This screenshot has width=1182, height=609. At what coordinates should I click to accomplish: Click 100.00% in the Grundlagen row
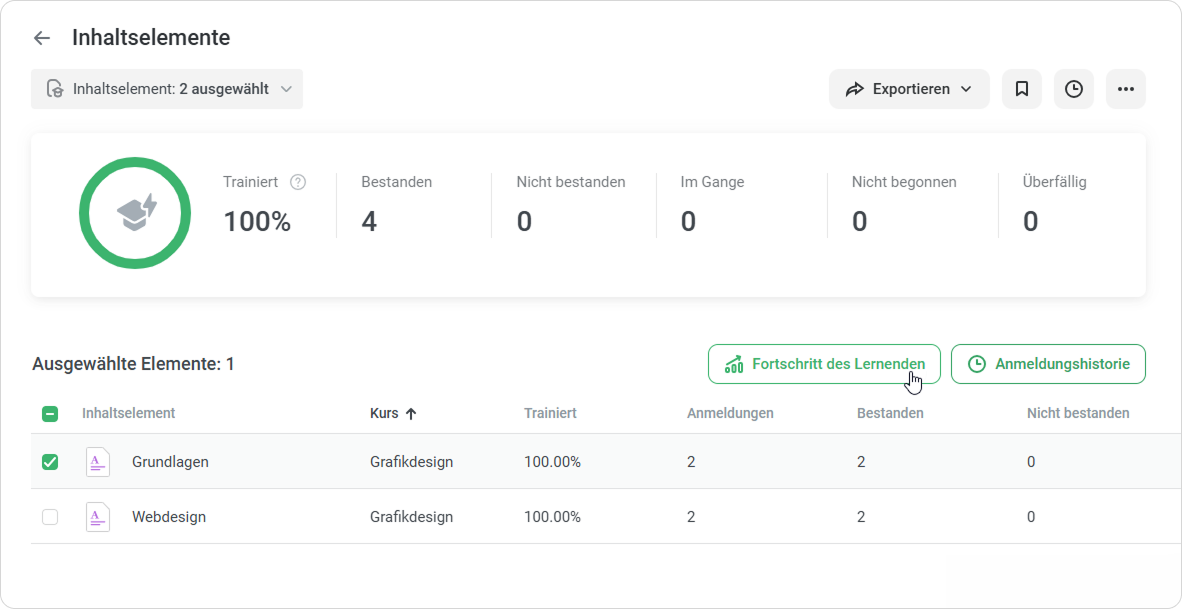(553, 462)
